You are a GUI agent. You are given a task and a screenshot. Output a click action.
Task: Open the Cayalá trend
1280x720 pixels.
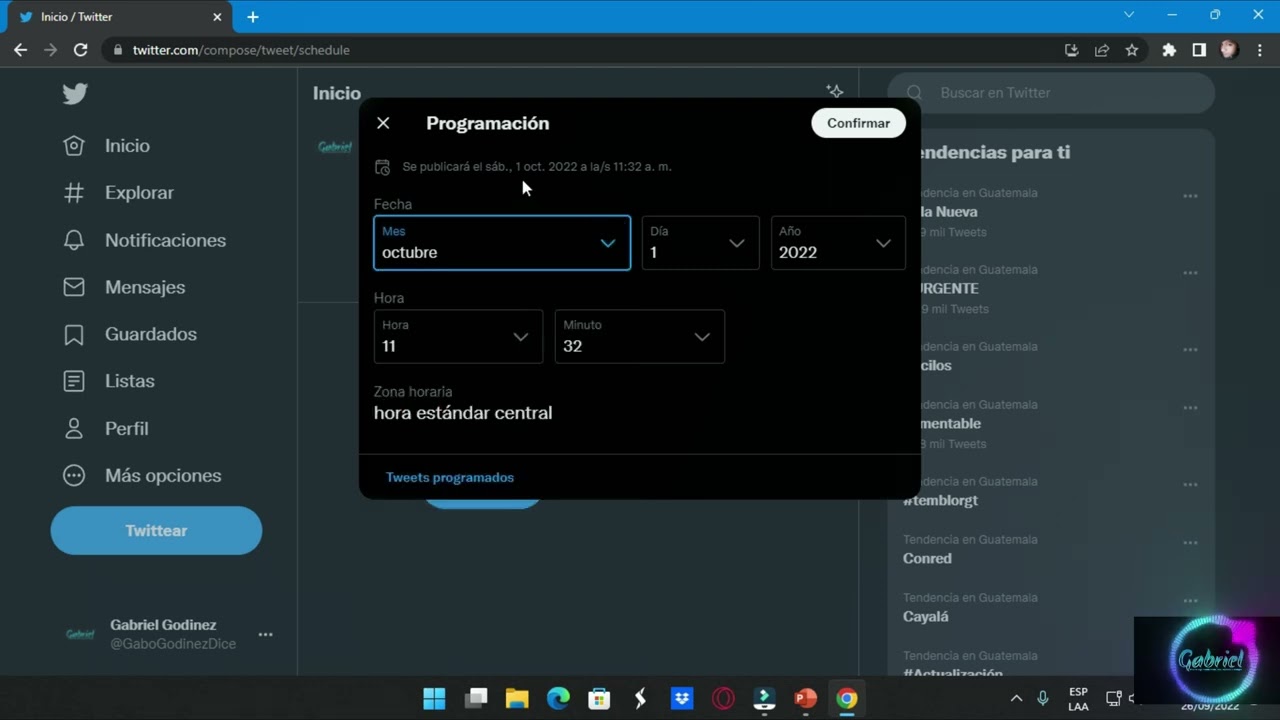(926, 616)
